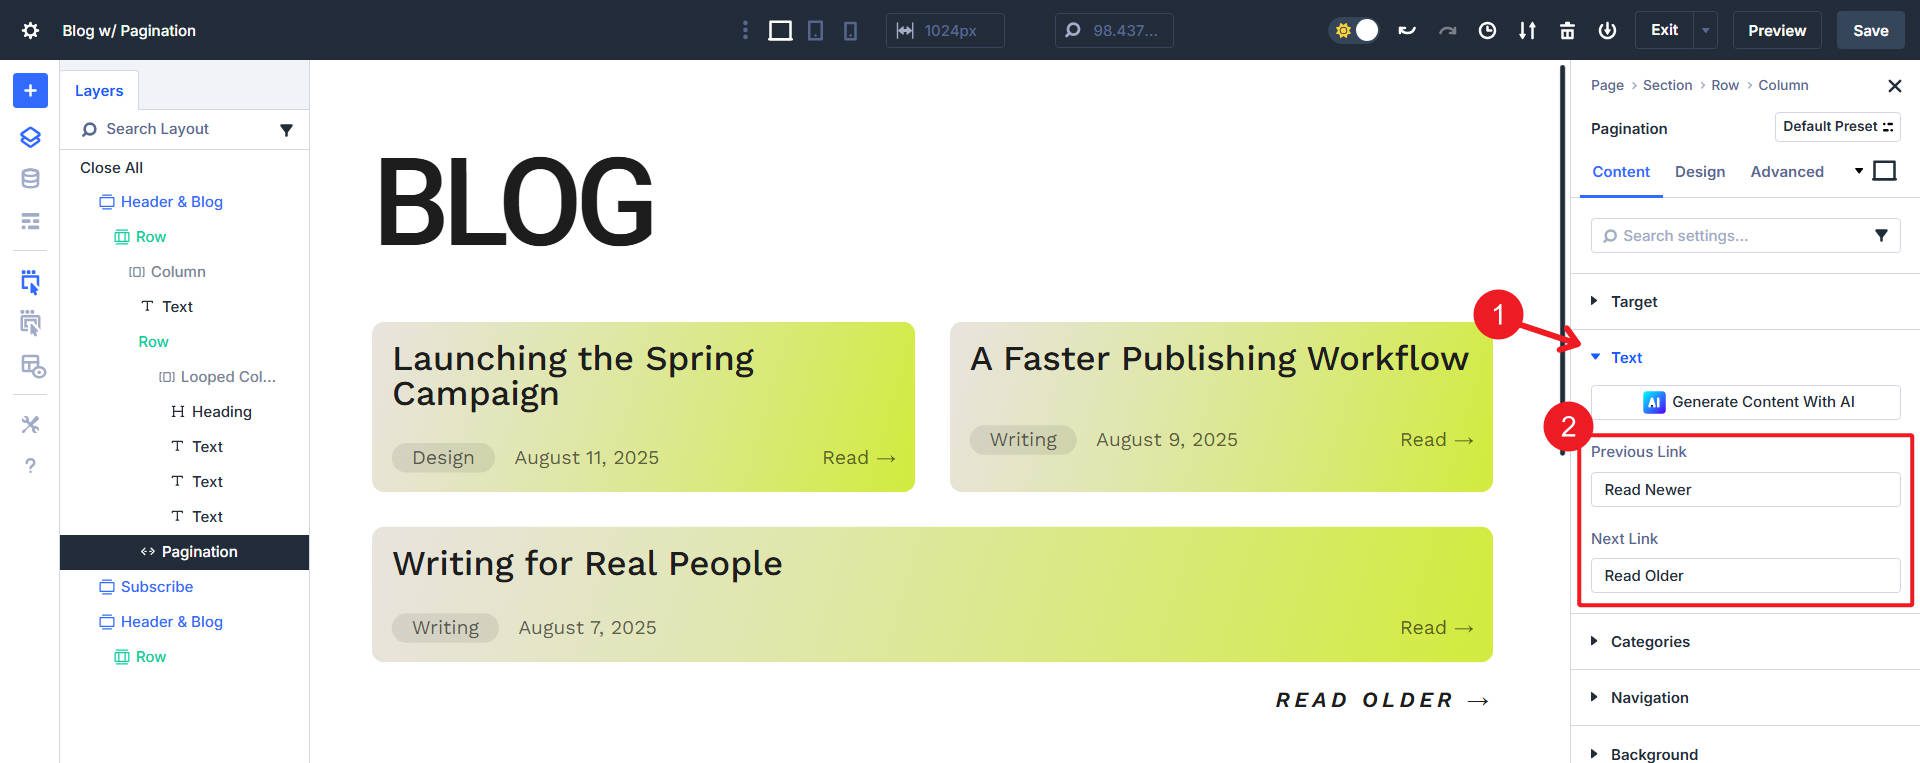
Task: Open the Exit dropdown arrow
Action: click(x=1705, y=30)
